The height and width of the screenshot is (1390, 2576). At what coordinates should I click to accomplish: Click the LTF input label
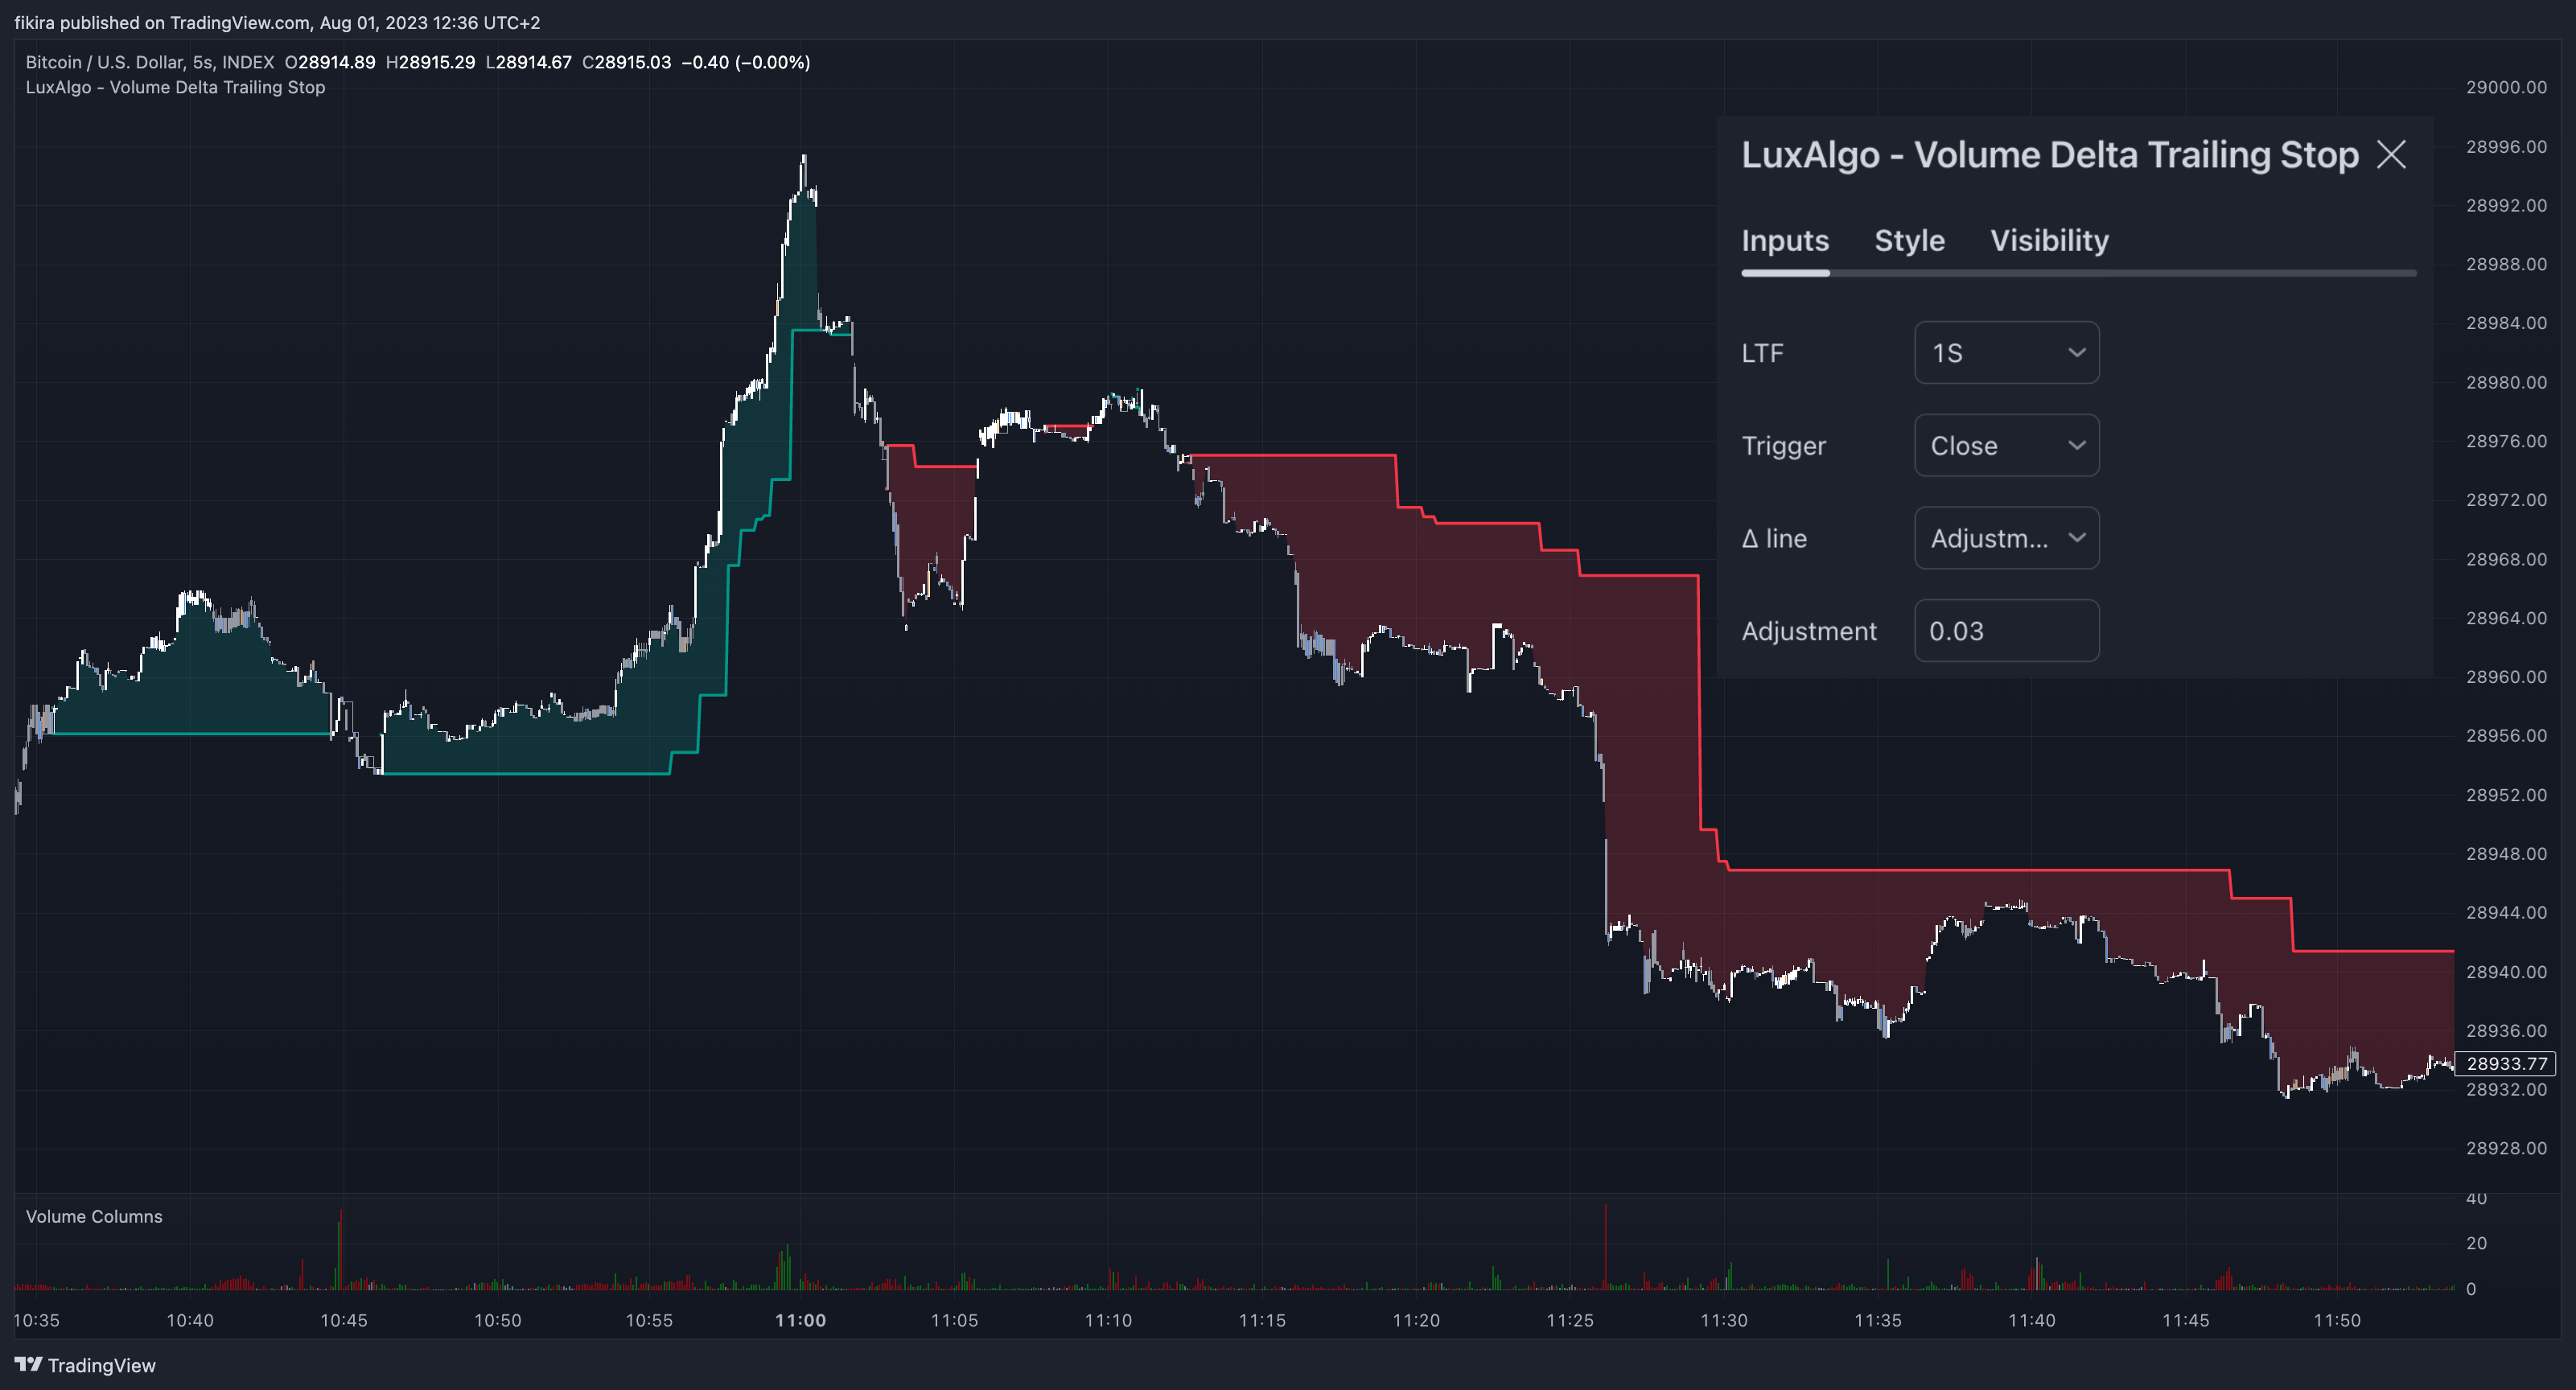click(x=1762, y=353)
